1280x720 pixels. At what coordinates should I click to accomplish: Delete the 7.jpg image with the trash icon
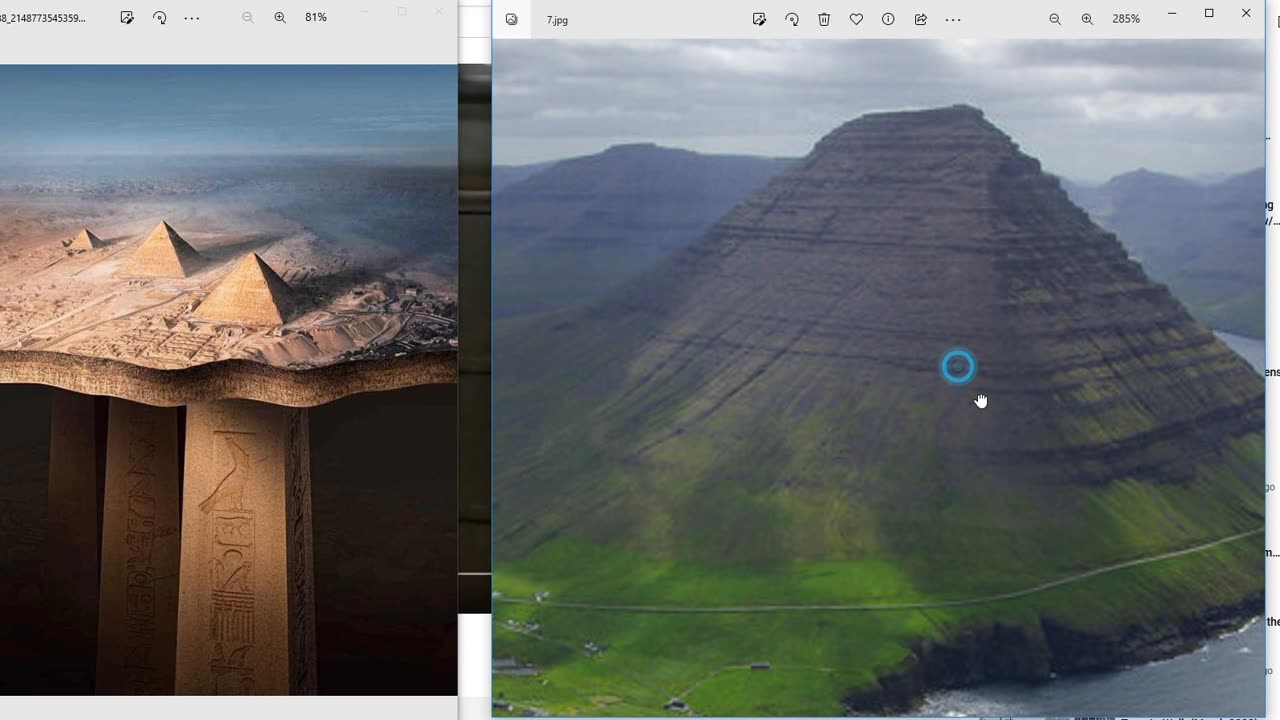pyautogui.click(x=824, y=19)
